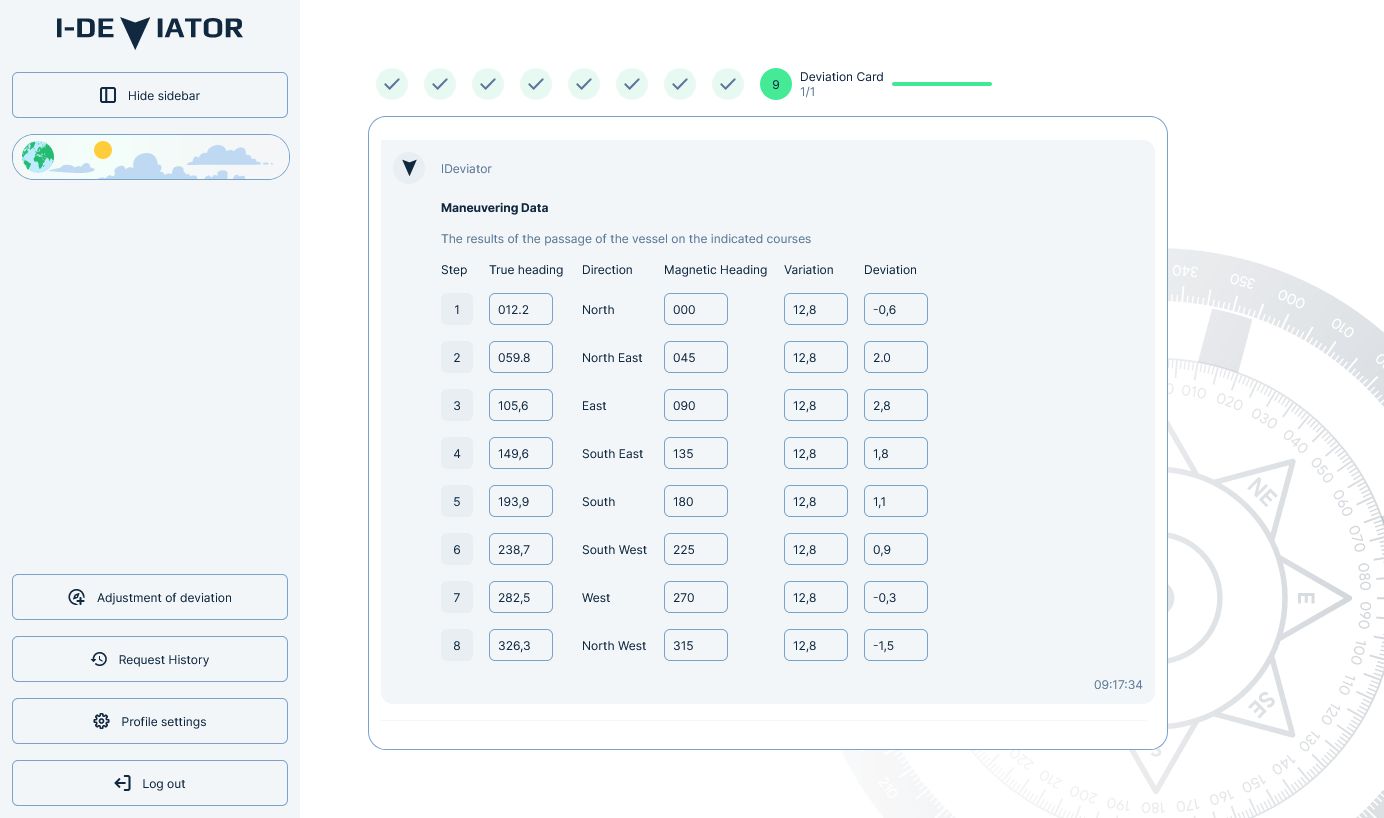Click the Deviation field showing 1,1

(x=896, y=501)
